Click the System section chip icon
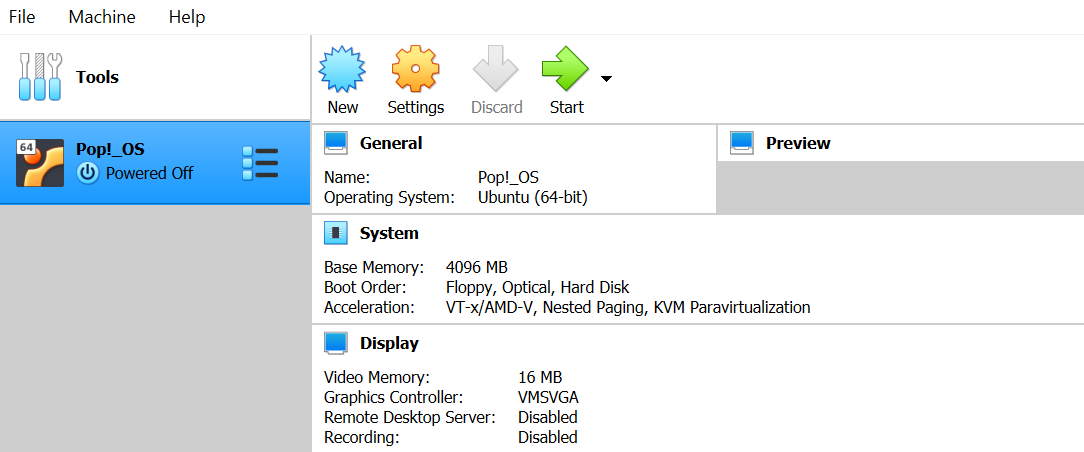 click(x=336, y=233)
